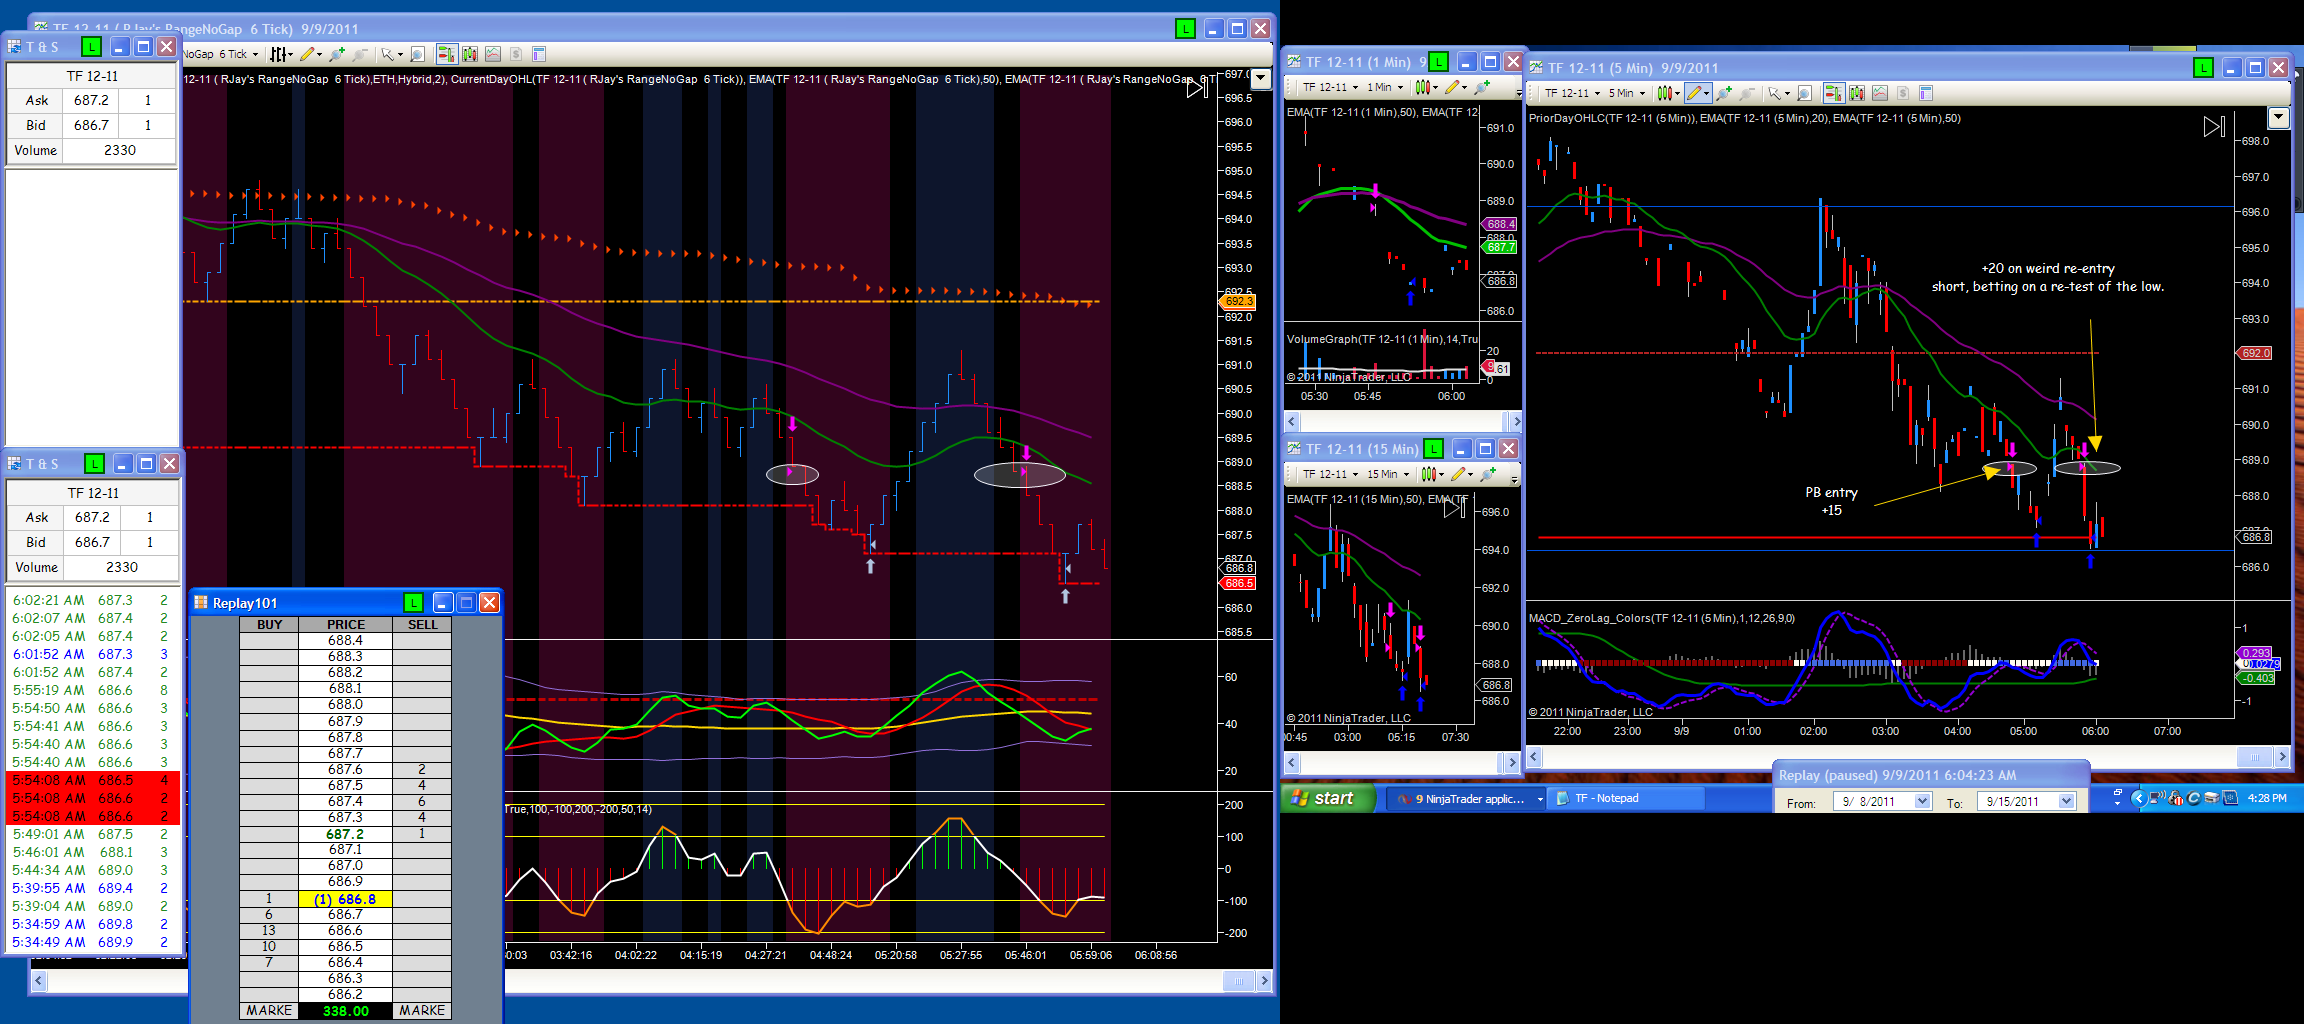Select pencil tool in 1 Min chart

(1454, 87)
